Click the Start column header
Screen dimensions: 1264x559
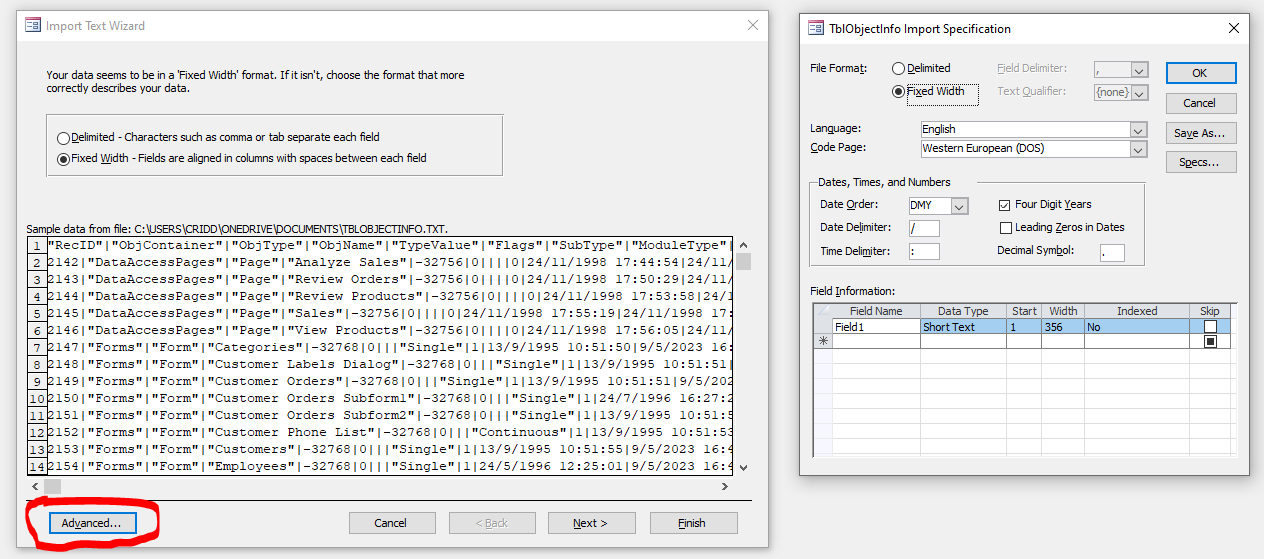(1024, 312)
